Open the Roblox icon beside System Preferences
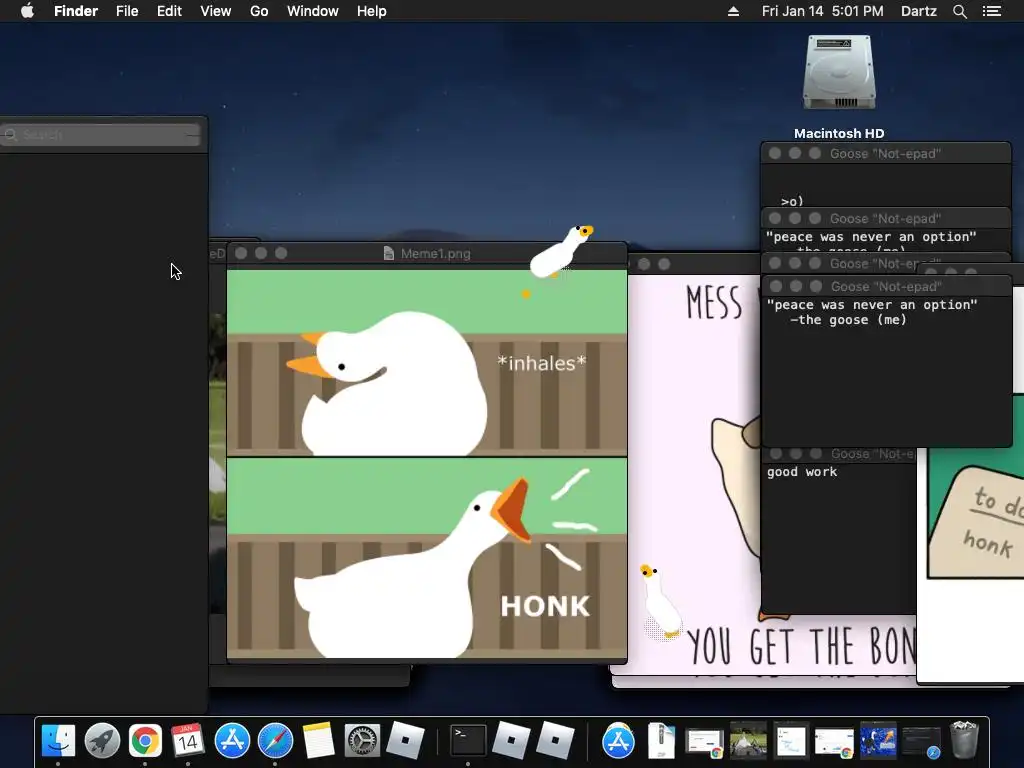Image resolution: width=1024 pixels, height=768 pixels. coord(405,741)
